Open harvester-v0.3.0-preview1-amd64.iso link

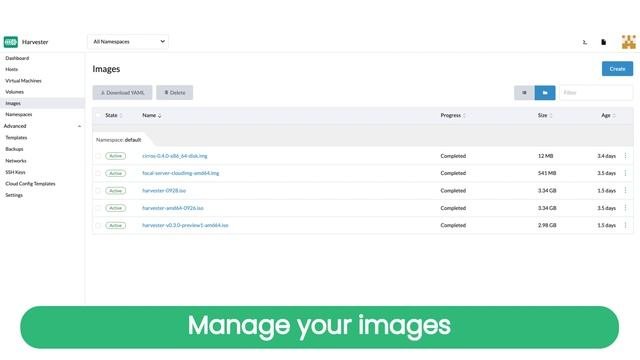pos(185,225)
